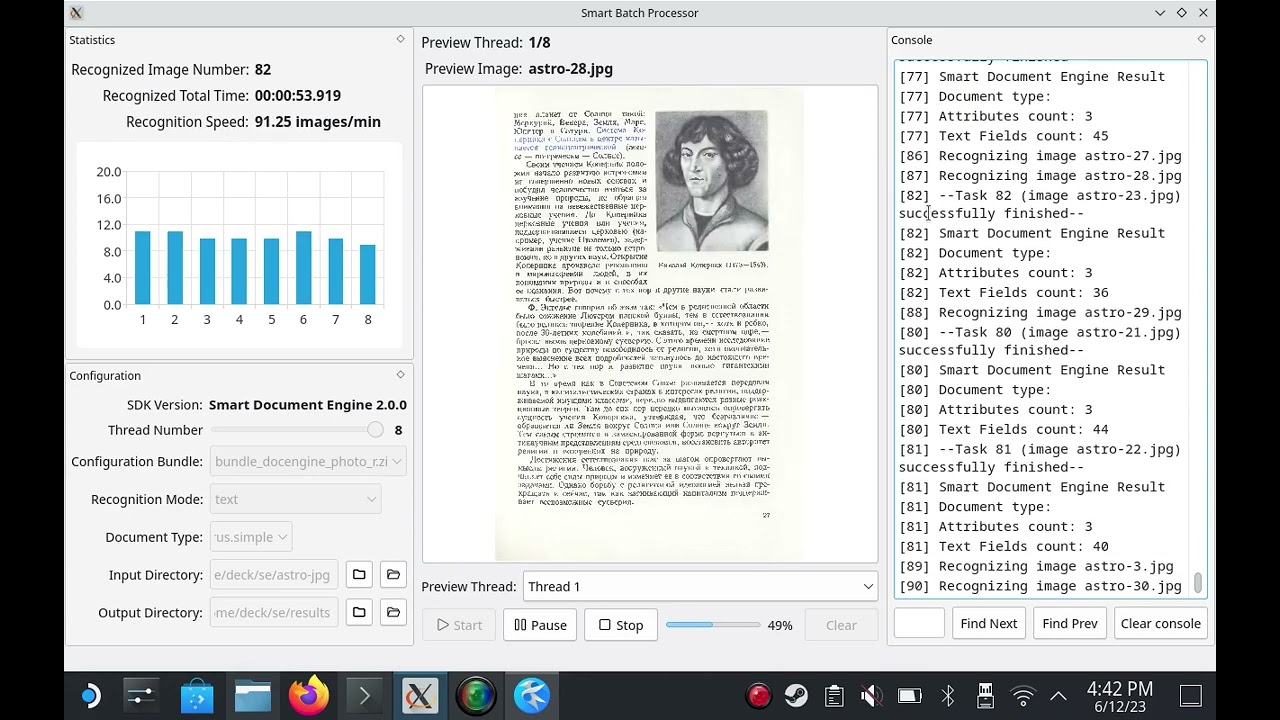Float the Console panel
The width and height of the screenshot is (1280, 720).
click(x=1201, y=39)
